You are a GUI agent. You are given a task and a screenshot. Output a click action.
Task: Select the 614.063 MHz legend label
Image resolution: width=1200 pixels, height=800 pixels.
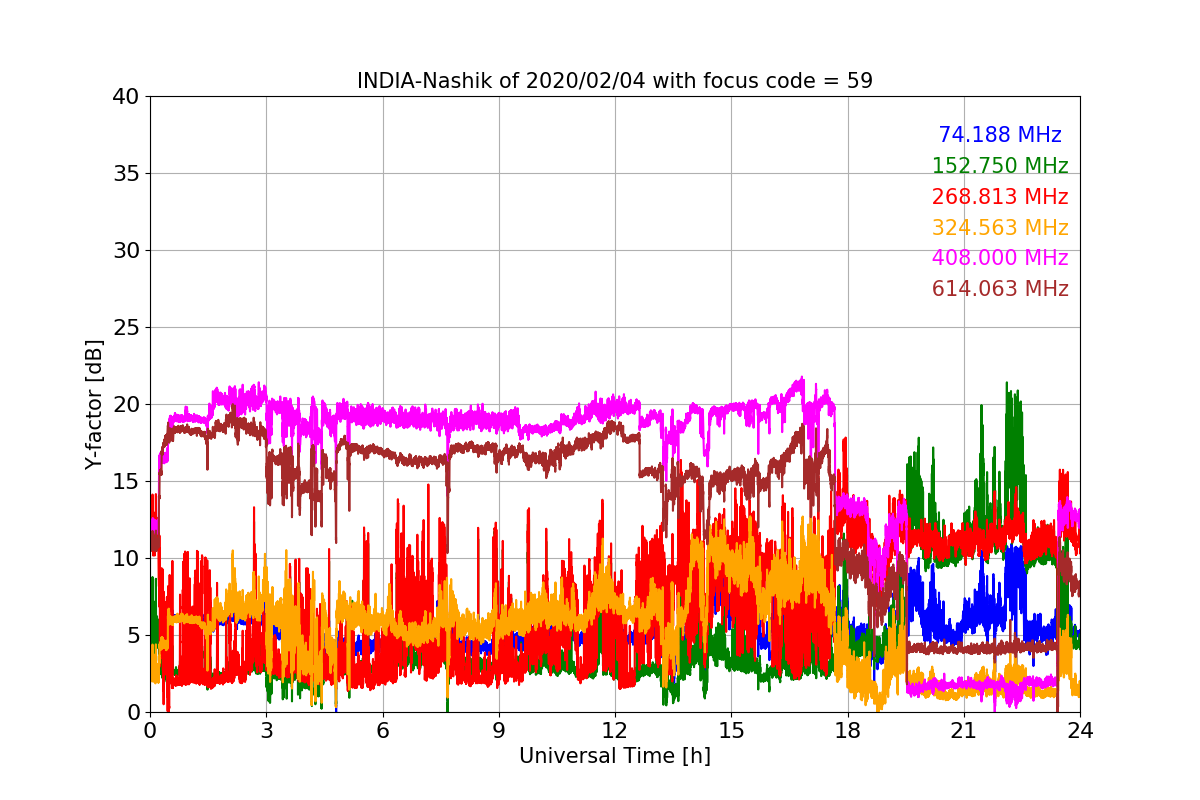1000,289
